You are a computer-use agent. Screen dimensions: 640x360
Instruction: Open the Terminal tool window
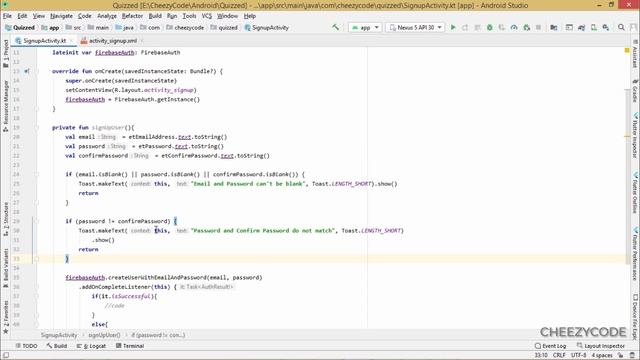click(129, 346)
